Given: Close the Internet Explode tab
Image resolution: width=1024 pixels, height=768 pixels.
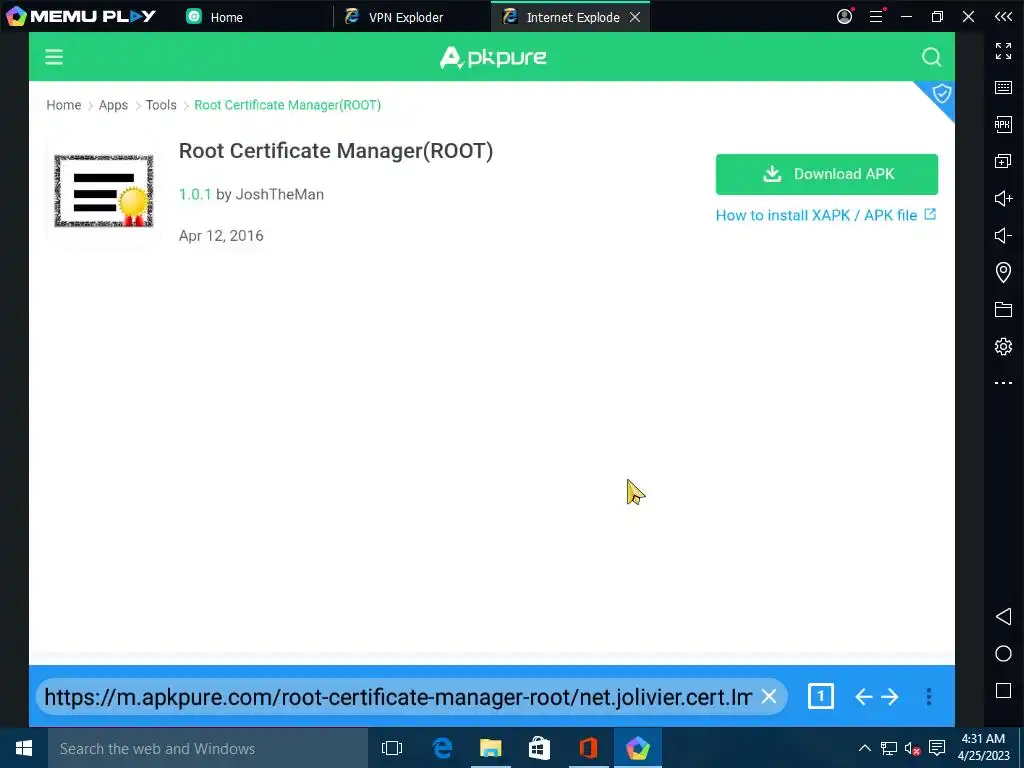Looking at the screenshot, I should (635, 18).
